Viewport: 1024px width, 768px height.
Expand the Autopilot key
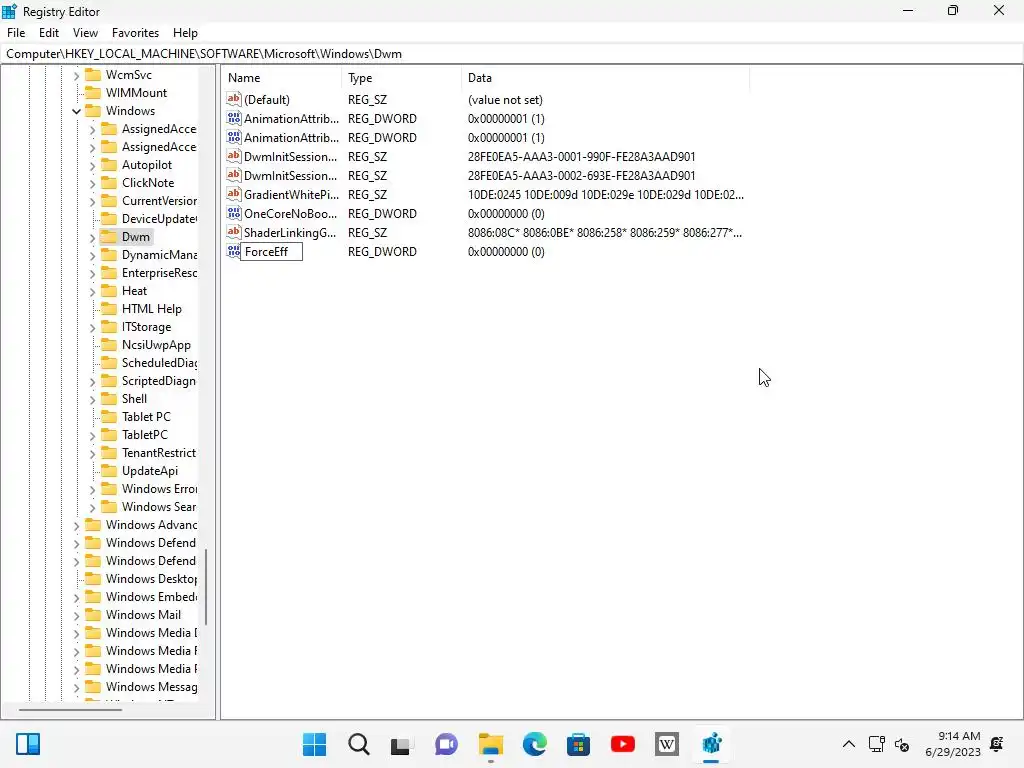[x=92, y=165]
